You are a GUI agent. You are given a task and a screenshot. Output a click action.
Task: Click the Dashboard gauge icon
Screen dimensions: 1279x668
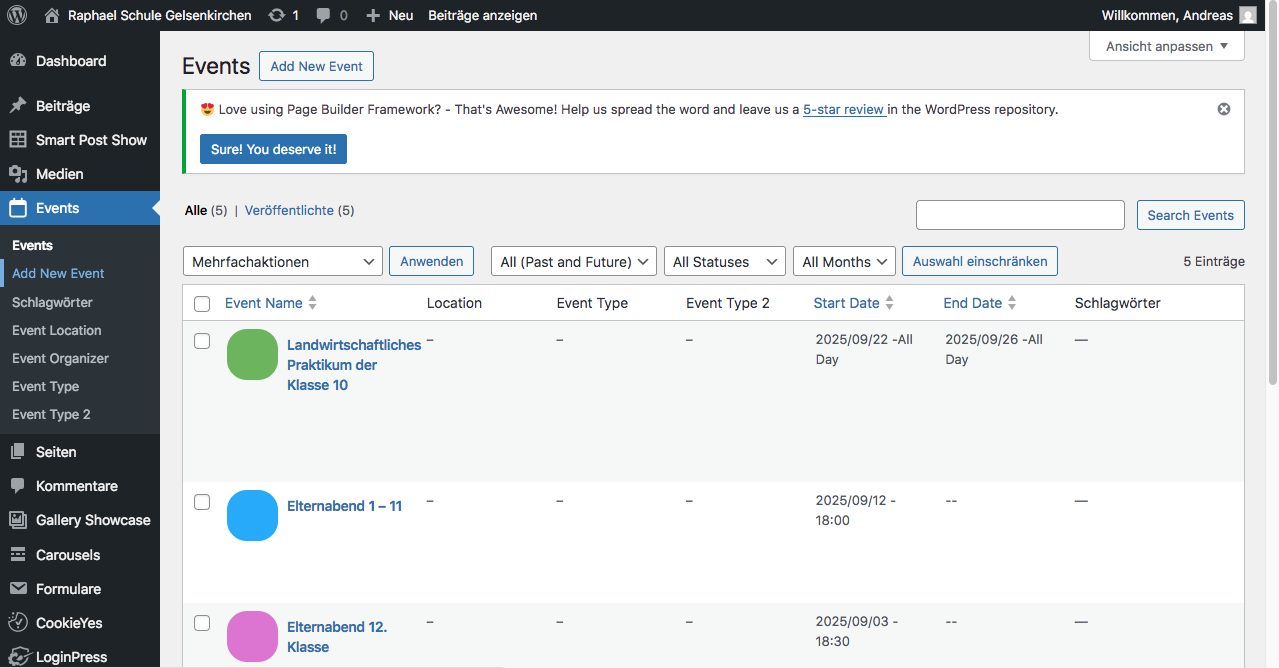(18, 61)
